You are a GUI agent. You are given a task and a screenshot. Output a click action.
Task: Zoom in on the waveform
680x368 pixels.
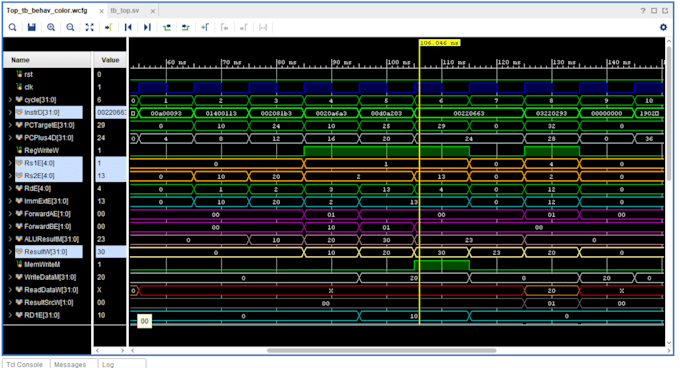pyautogui.click(x=51, y=27)
